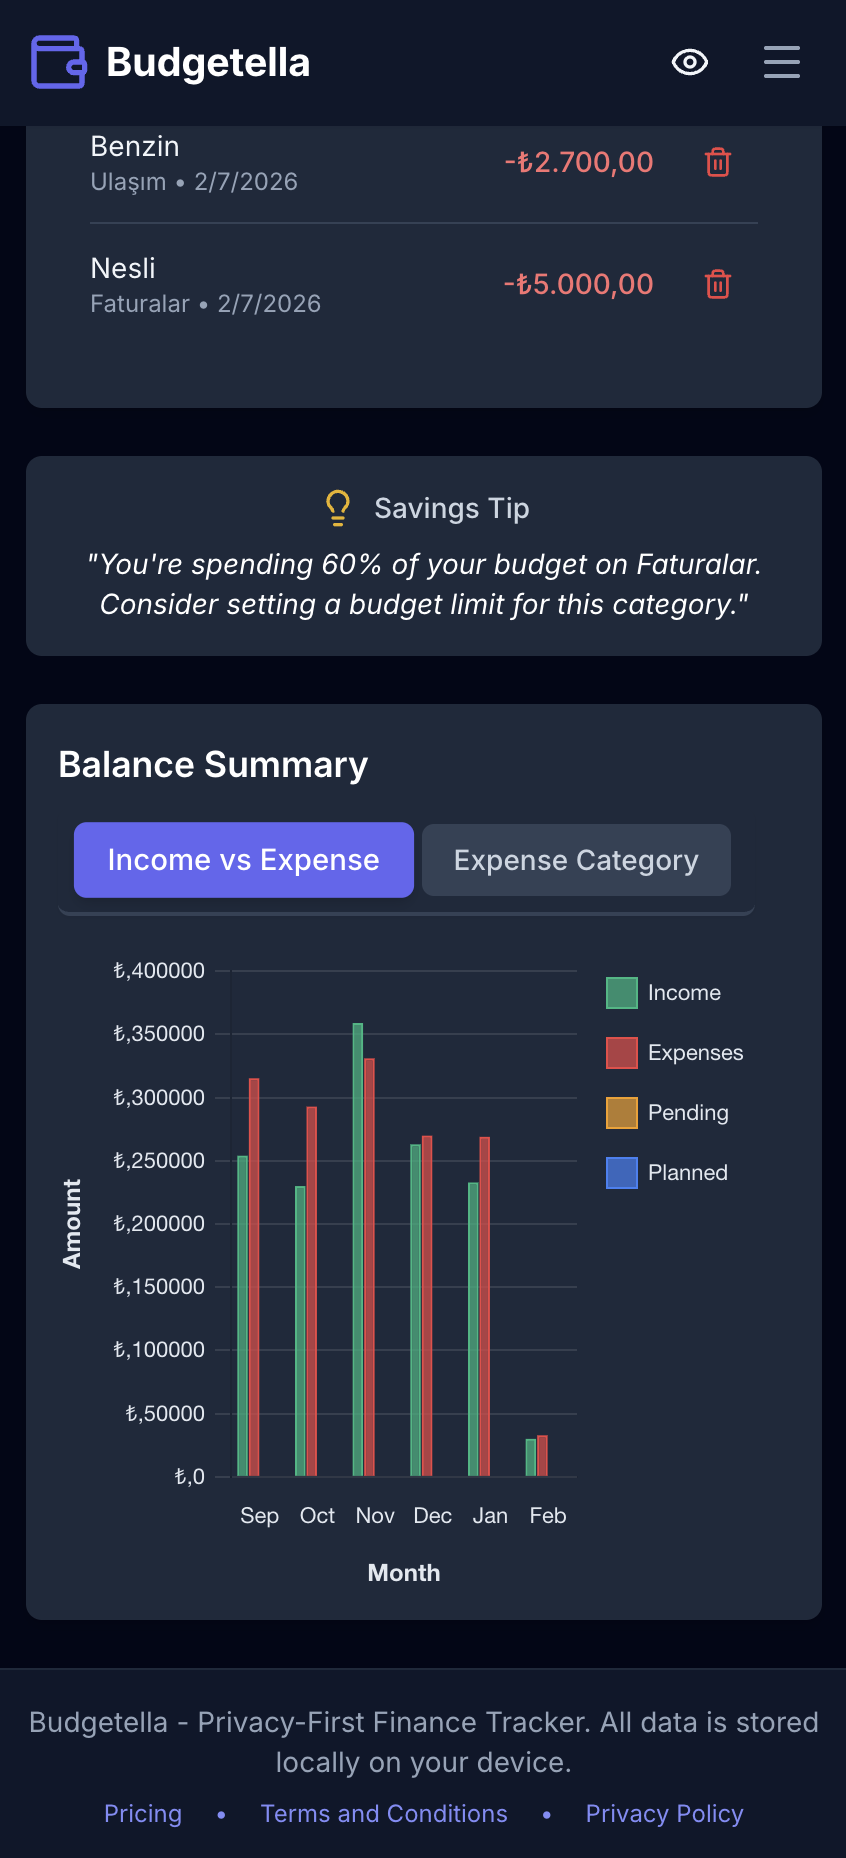Click the November expenses bar

point(368,1250)
